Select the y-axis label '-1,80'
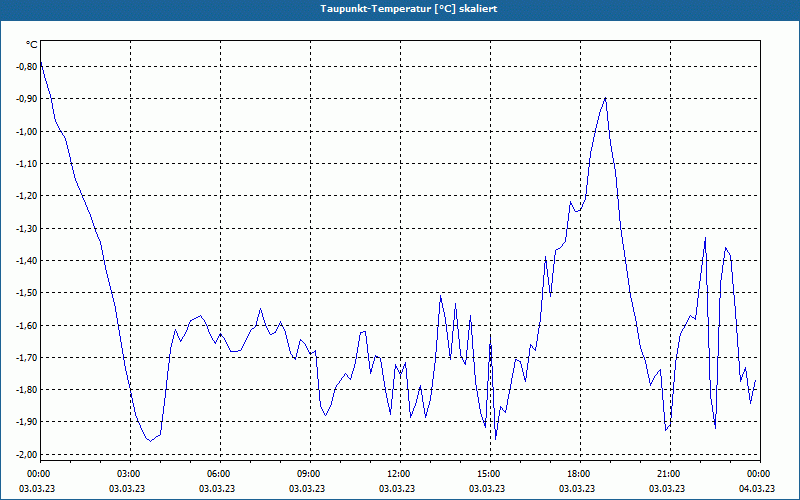Screen dimensions: 800x500 (27, 389)
